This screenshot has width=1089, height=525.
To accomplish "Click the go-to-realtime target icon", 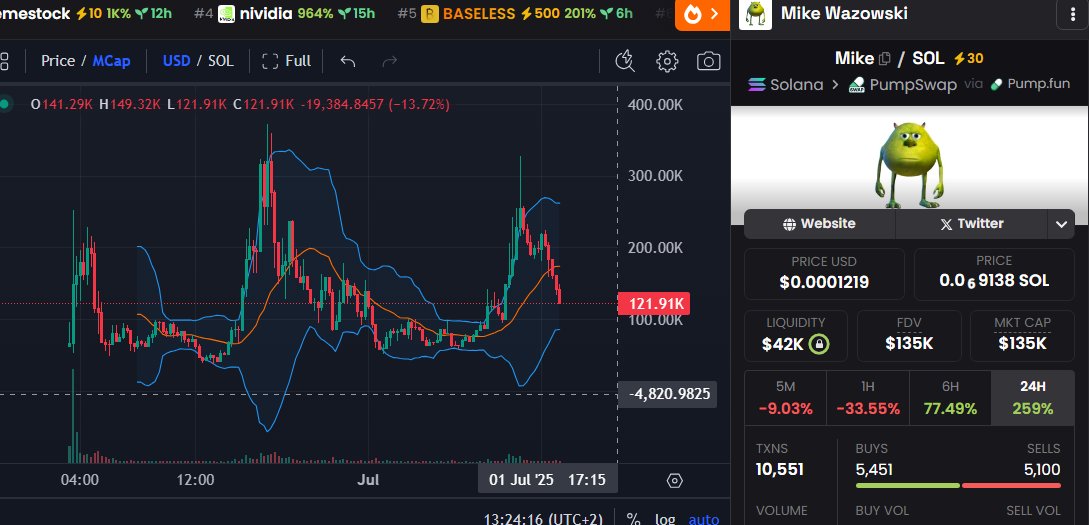I will [x=674, y=481].
